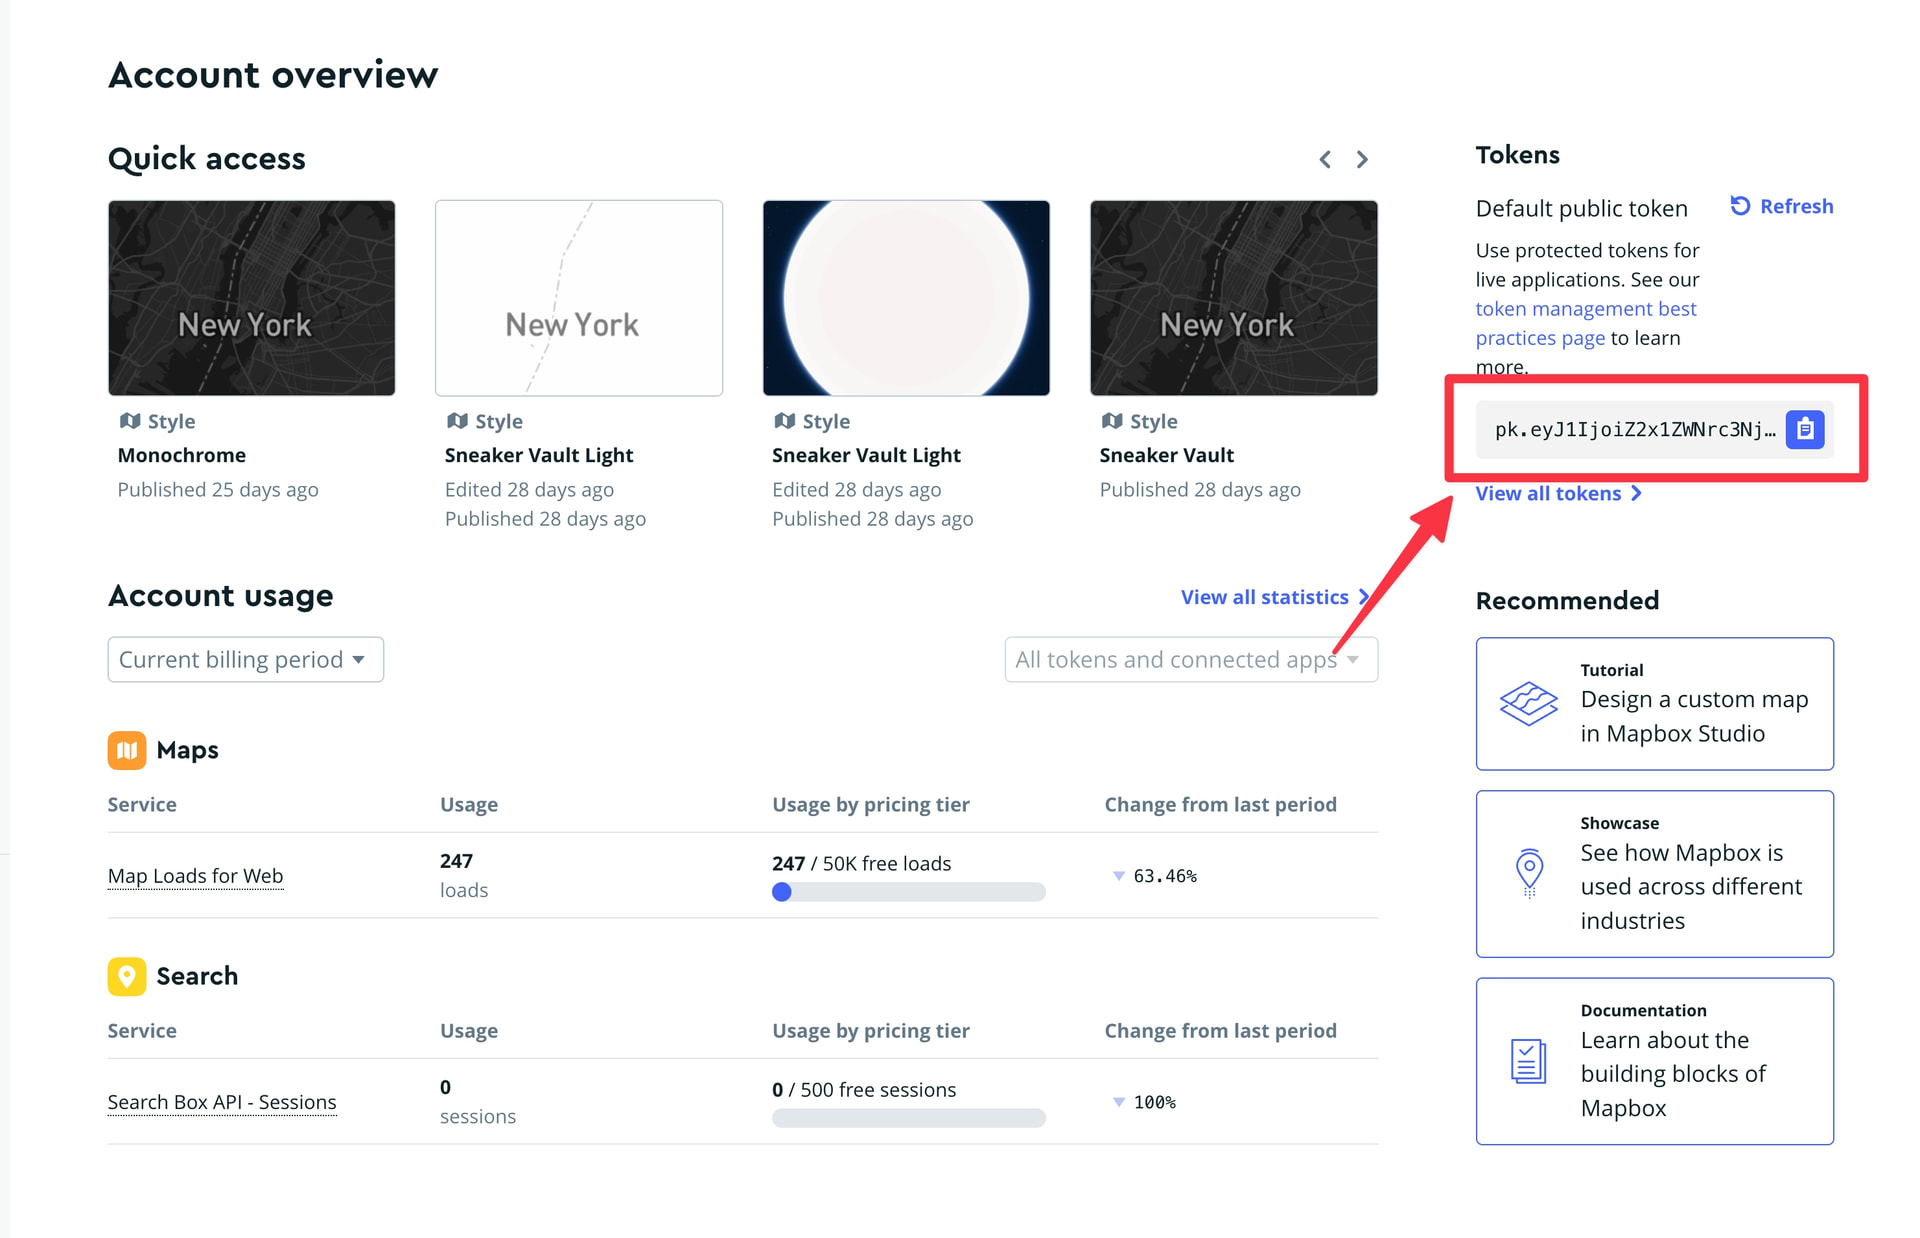Image resolution: width=1920 pixels, height=1238 pixels.
Task: Click the 63.46% change value
Action: pyautogui.click(x=1165, y=876)
